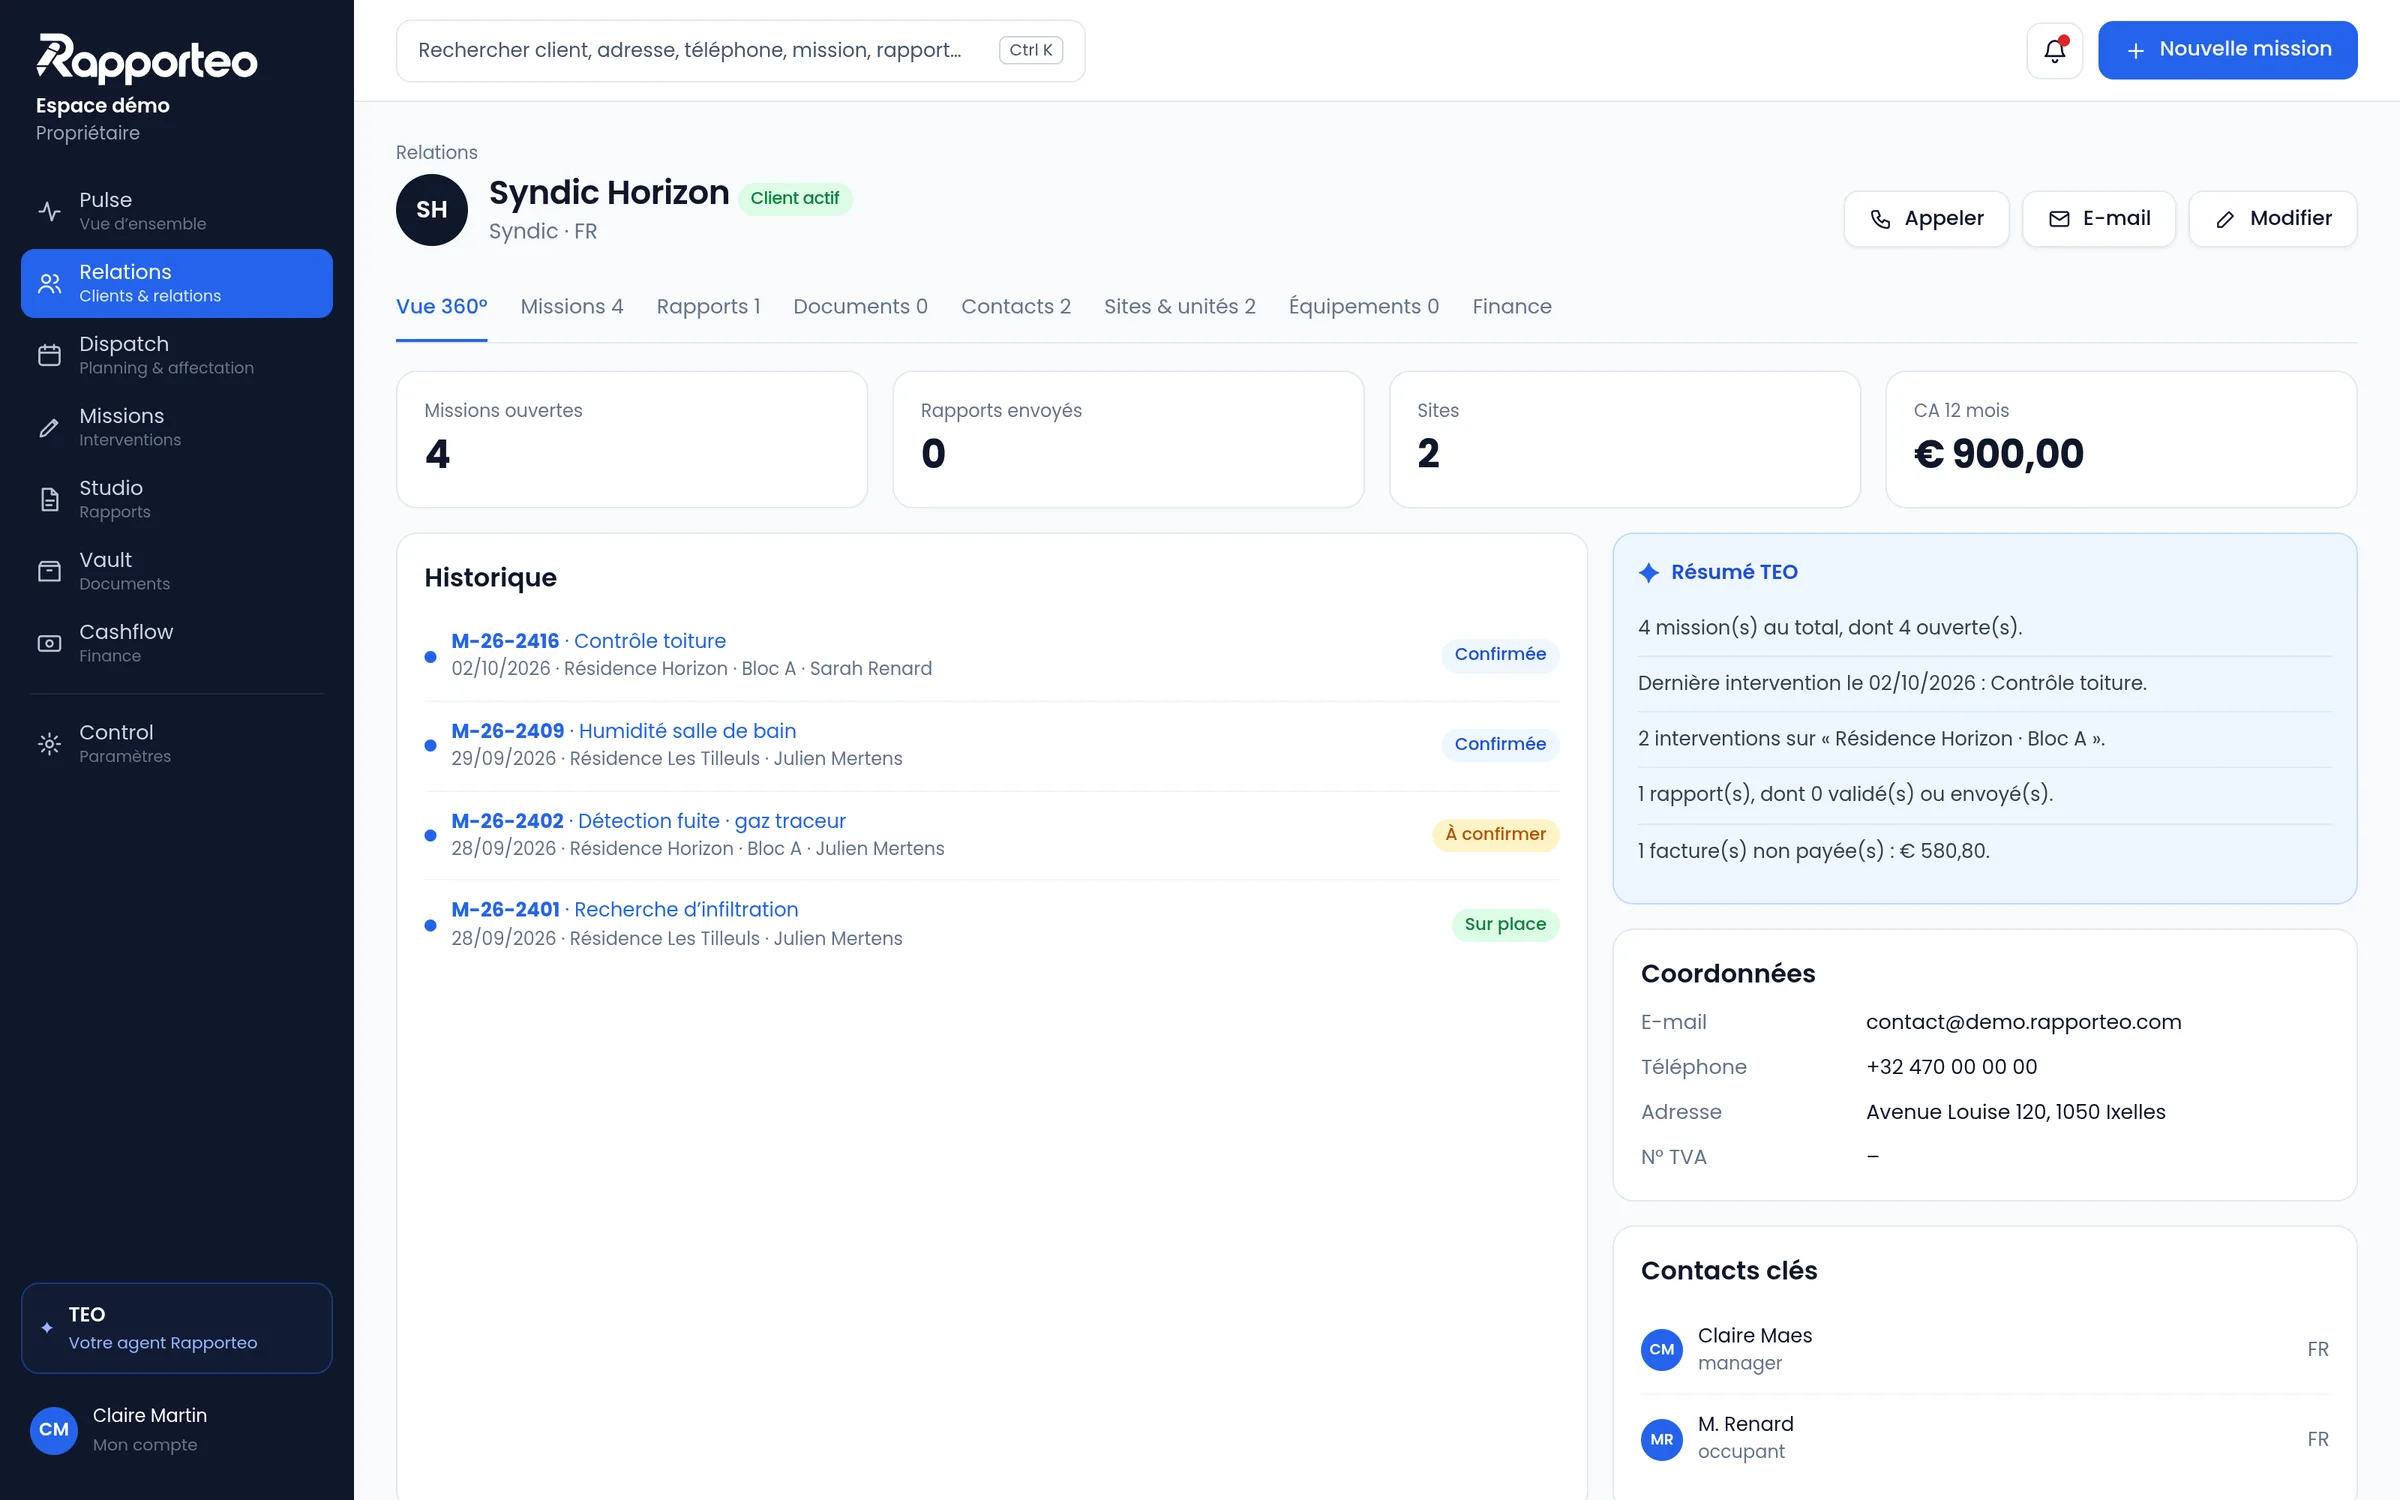The image size is (2400, 1500).
Task: Click the Rapporteo logo
Action: (147, 58)
